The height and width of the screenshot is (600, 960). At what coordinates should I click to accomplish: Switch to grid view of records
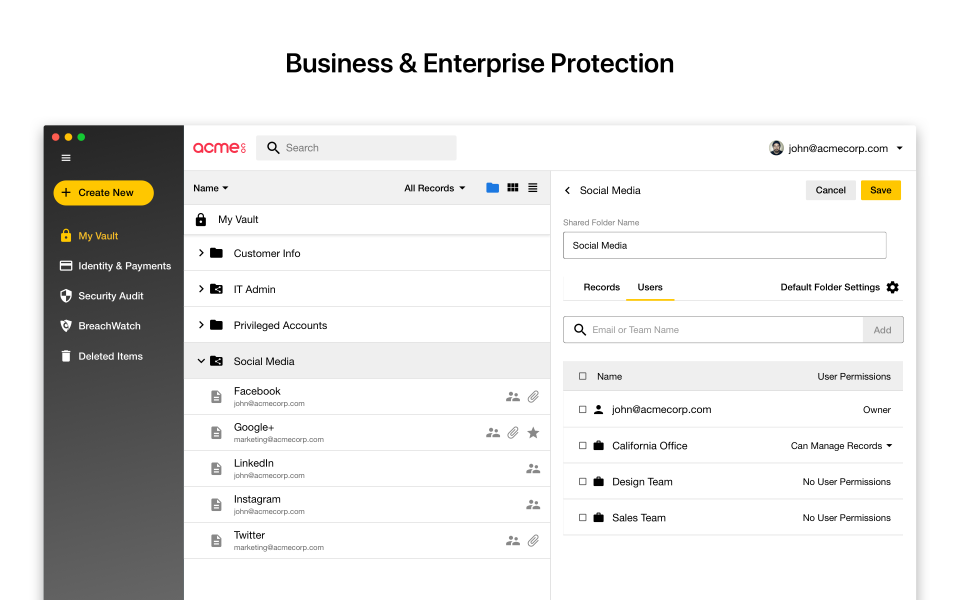click(513, 187)
